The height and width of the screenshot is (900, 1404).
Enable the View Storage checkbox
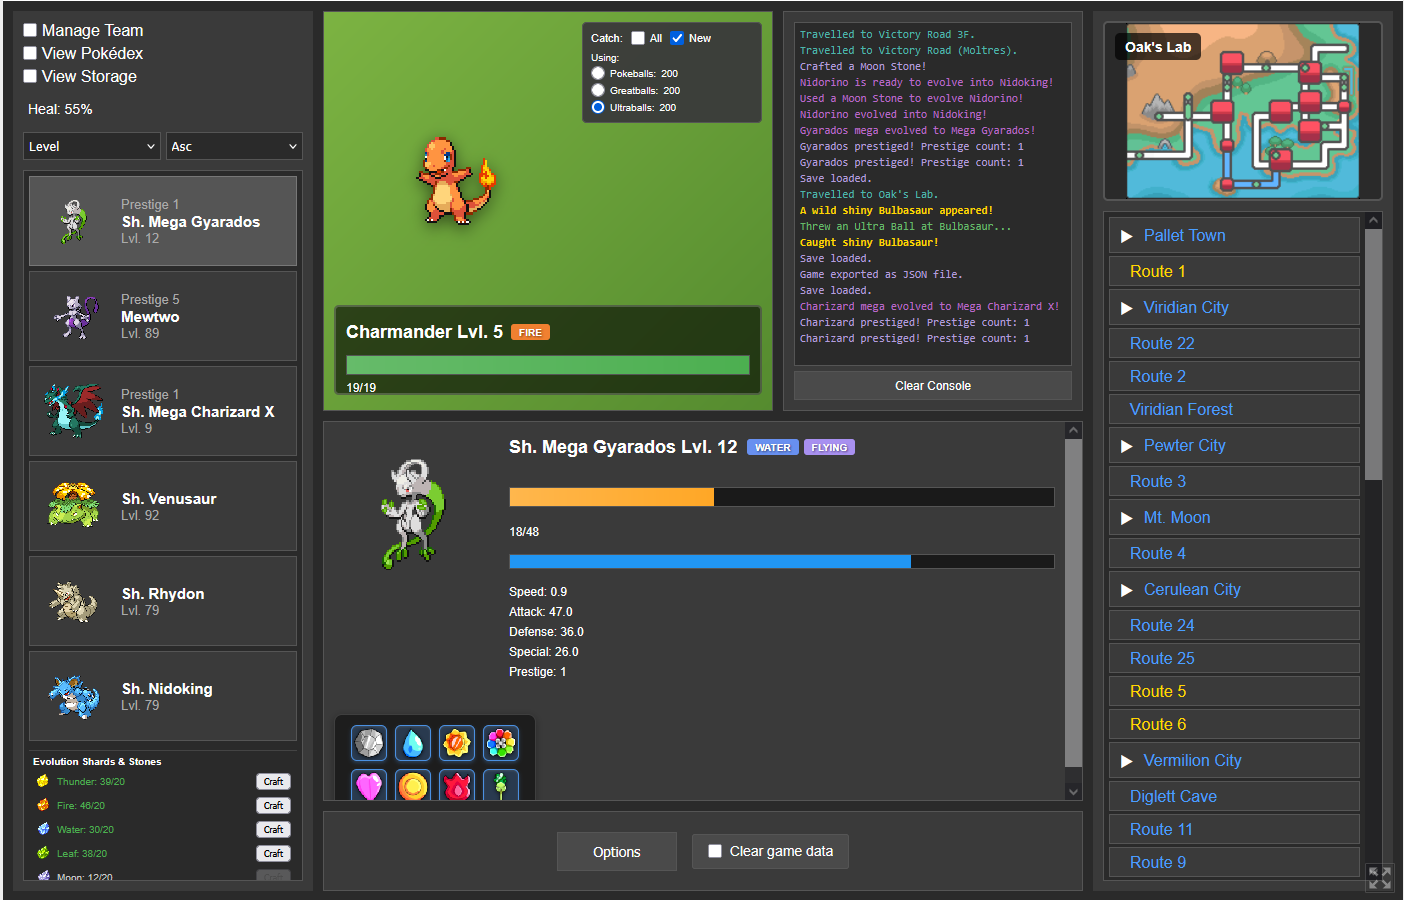pyautogui.click(x=30, y=76)
